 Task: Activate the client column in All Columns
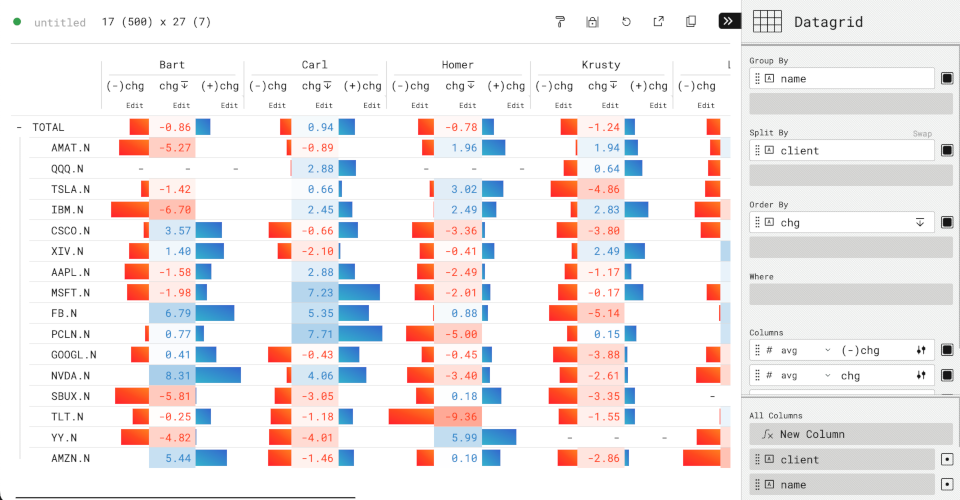947,459
